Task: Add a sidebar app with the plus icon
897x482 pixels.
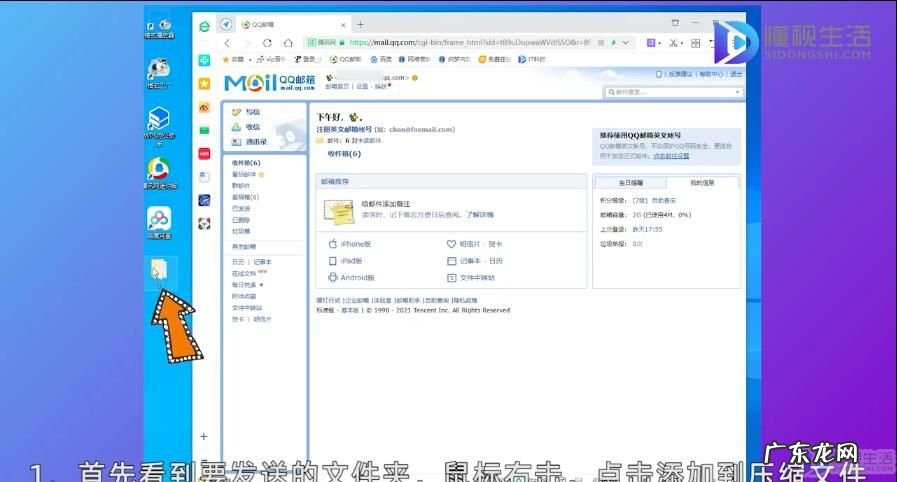Action: pyautogui.click(x=204, y=436)
